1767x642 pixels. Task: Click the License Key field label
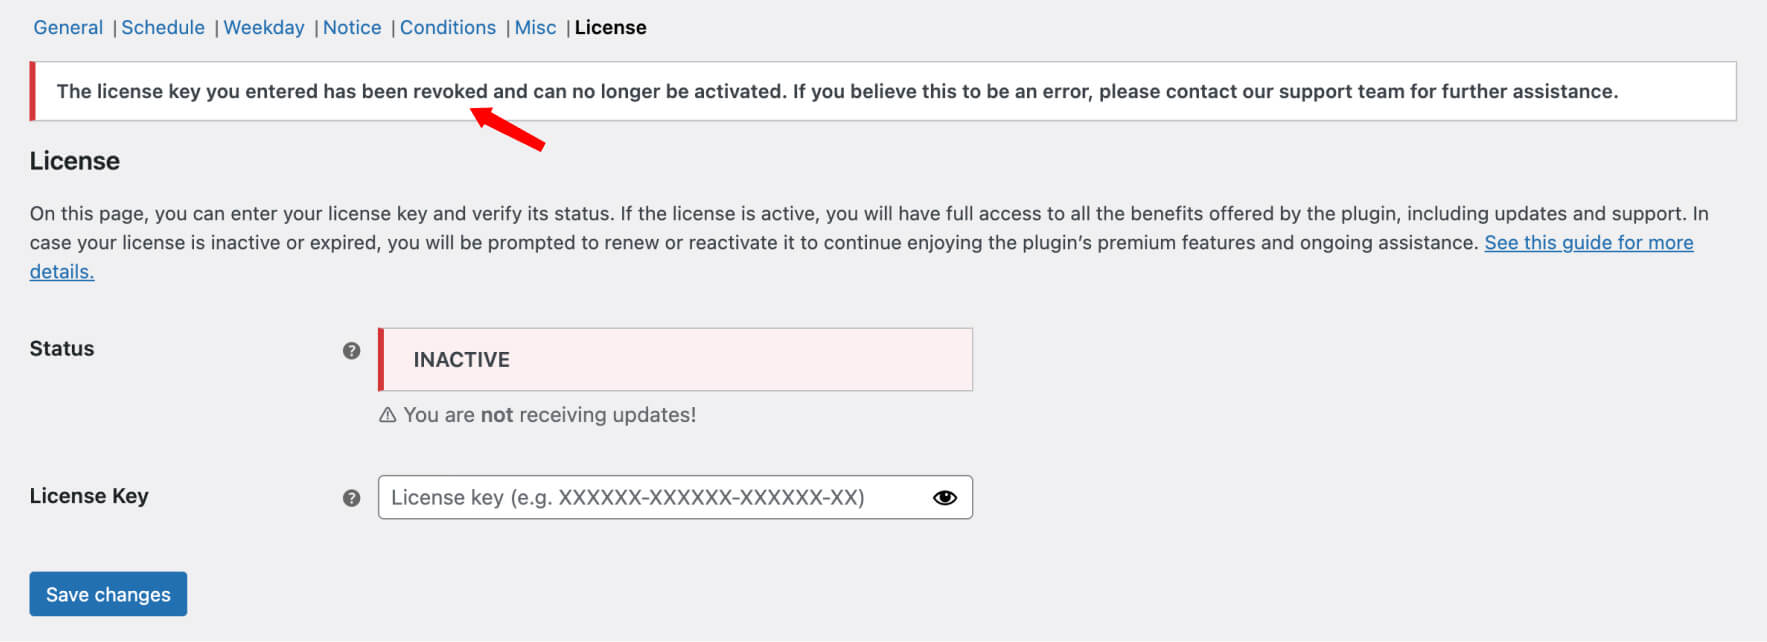click(x=89, y=496)
